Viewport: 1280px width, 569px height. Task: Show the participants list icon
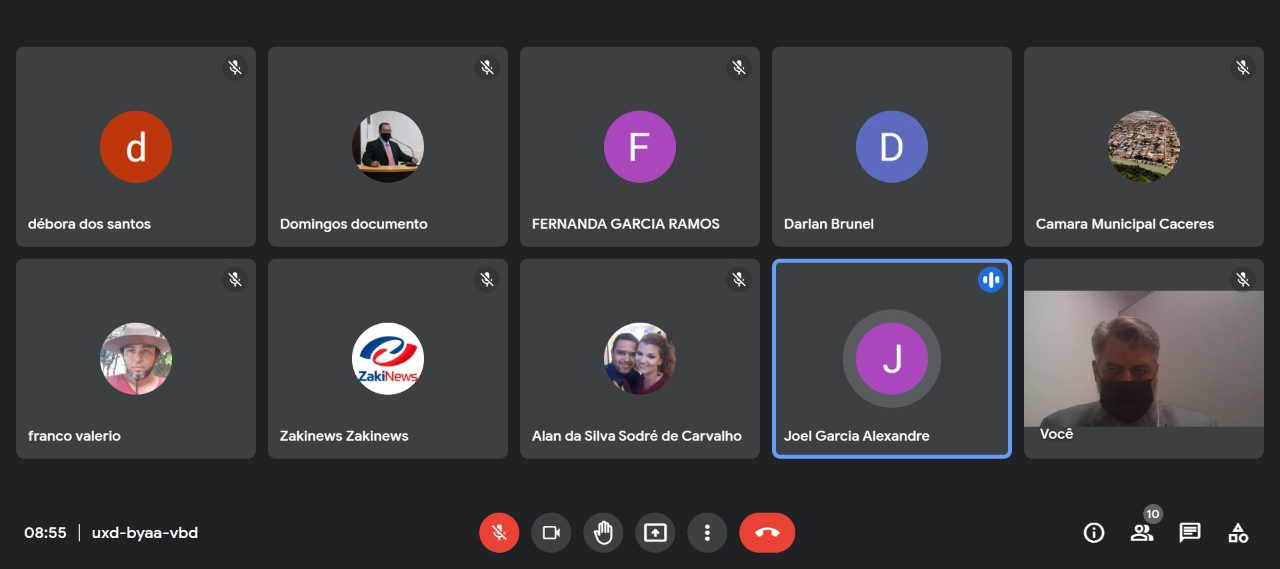[1141, 533]
